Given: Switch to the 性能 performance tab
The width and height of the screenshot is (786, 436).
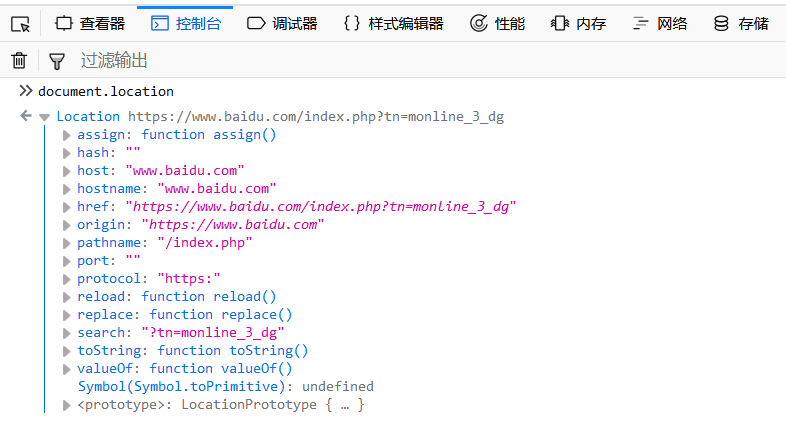Looking at the screenshot, I should 498,24.
